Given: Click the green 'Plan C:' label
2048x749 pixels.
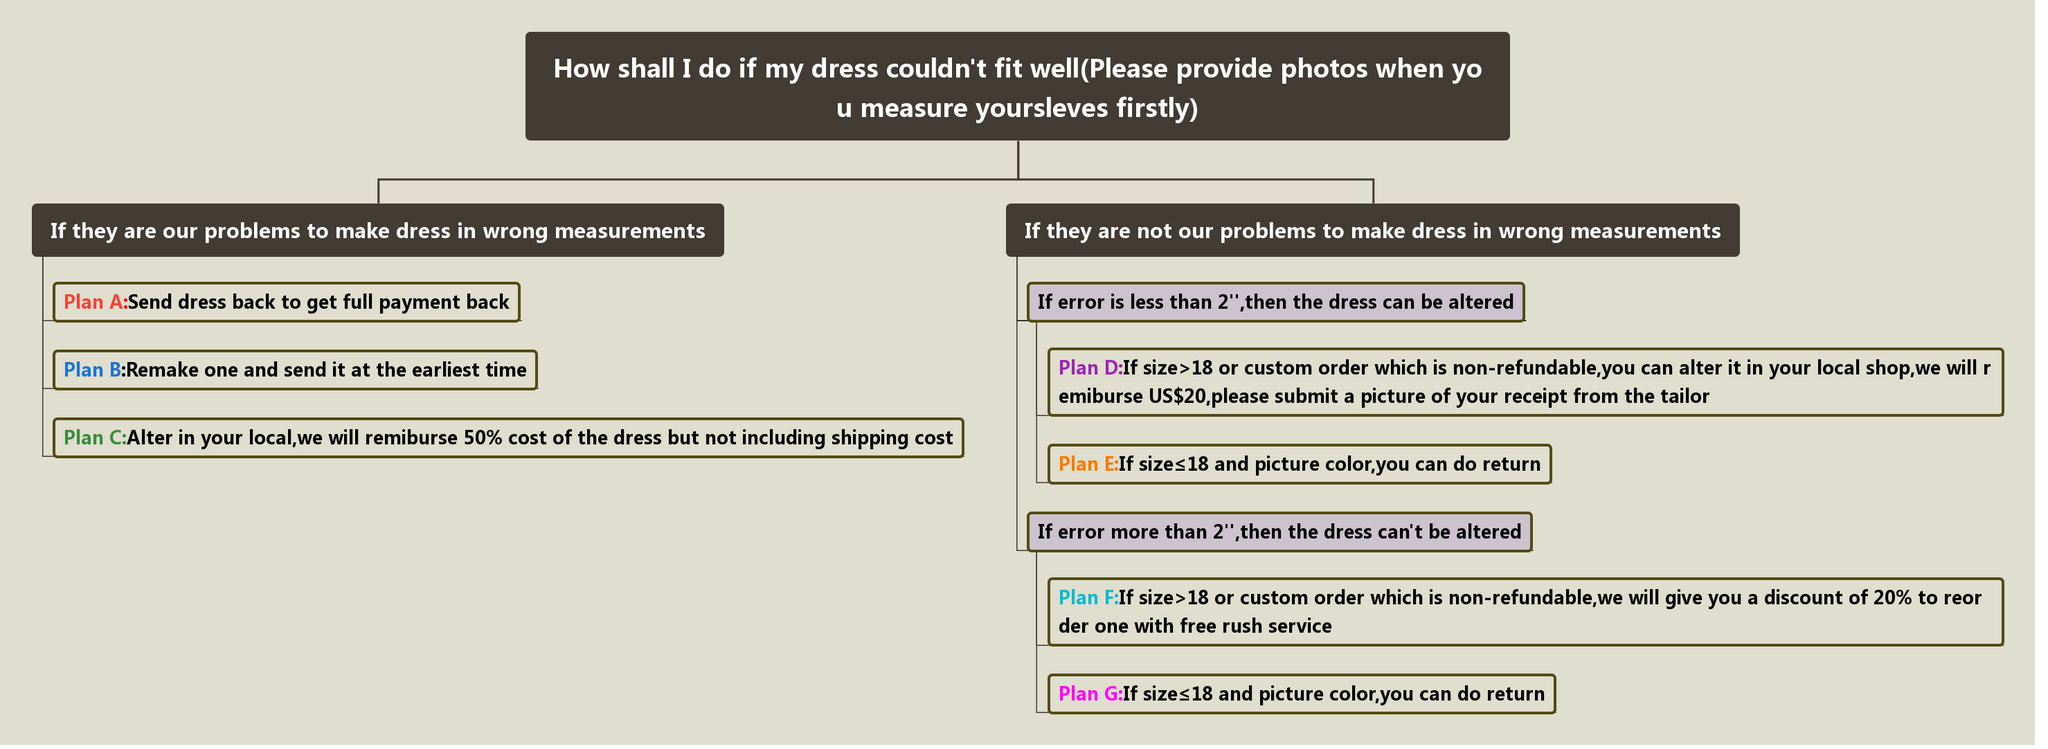Looking at the screenshot, I should [95, 438].
